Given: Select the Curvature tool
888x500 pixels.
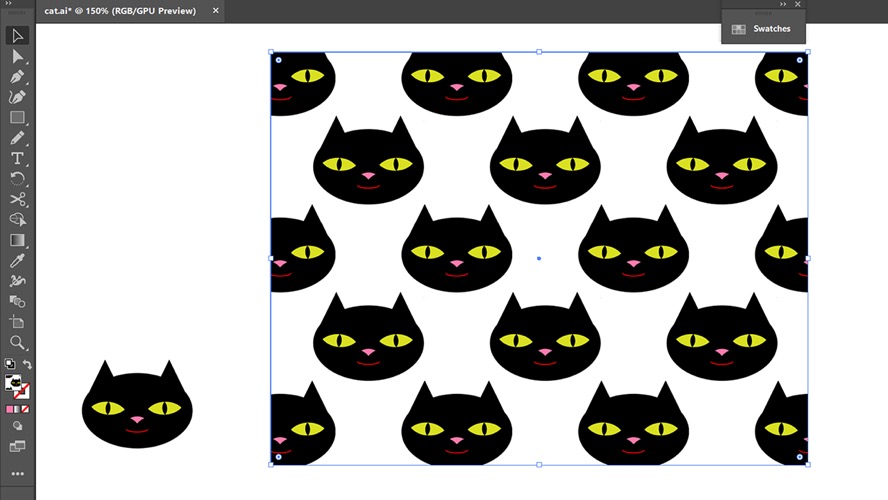Looking at the screenshot, I should pyautogui.click(x=18, y=97).
